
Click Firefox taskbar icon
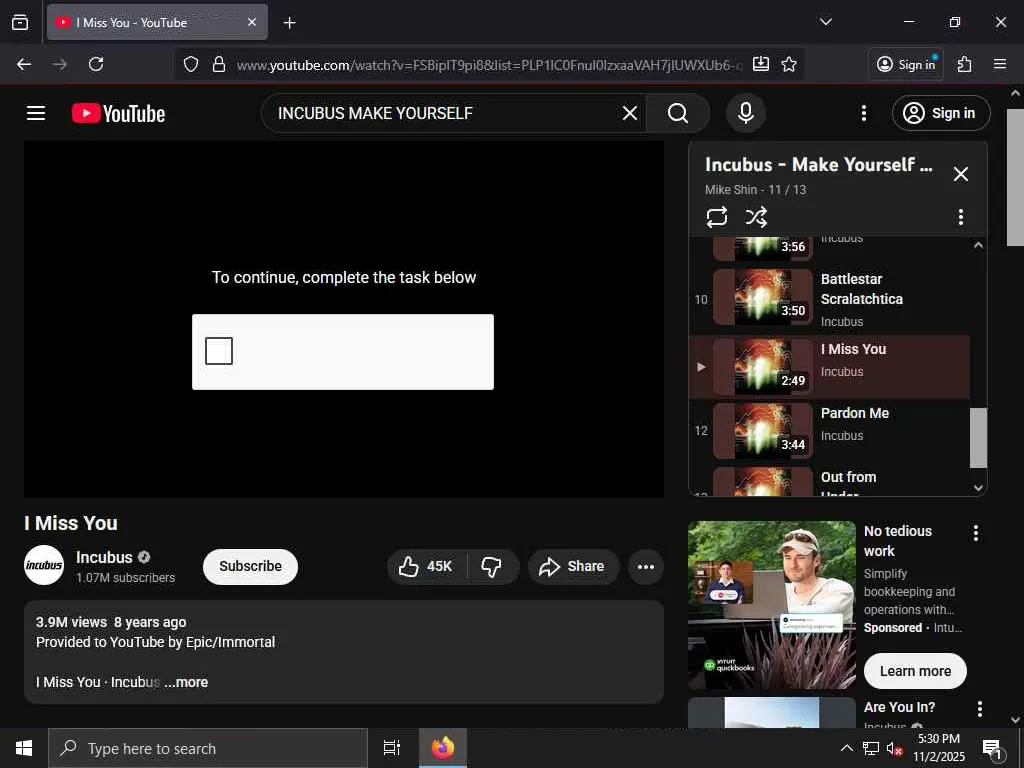click(443, 748)
